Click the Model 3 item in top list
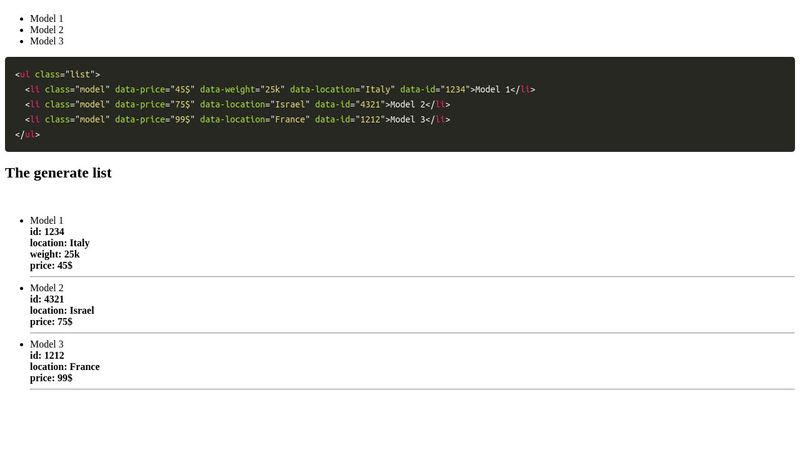Viewport: 800px width, 450px height. [46, 41]
